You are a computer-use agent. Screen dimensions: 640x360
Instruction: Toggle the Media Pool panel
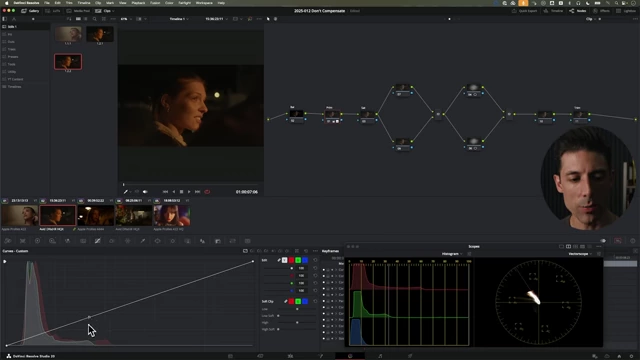[x=78, y=11]
